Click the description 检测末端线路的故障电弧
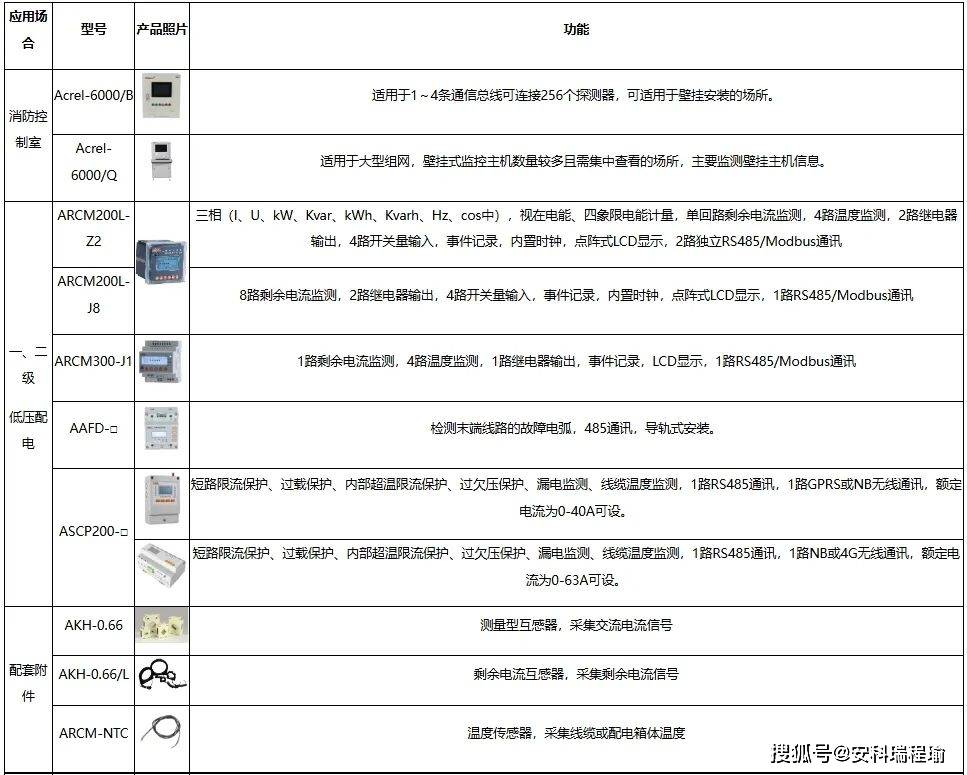The width and height of the screenshot is (967, 775). pyautogui.click(x=576, y=428)
